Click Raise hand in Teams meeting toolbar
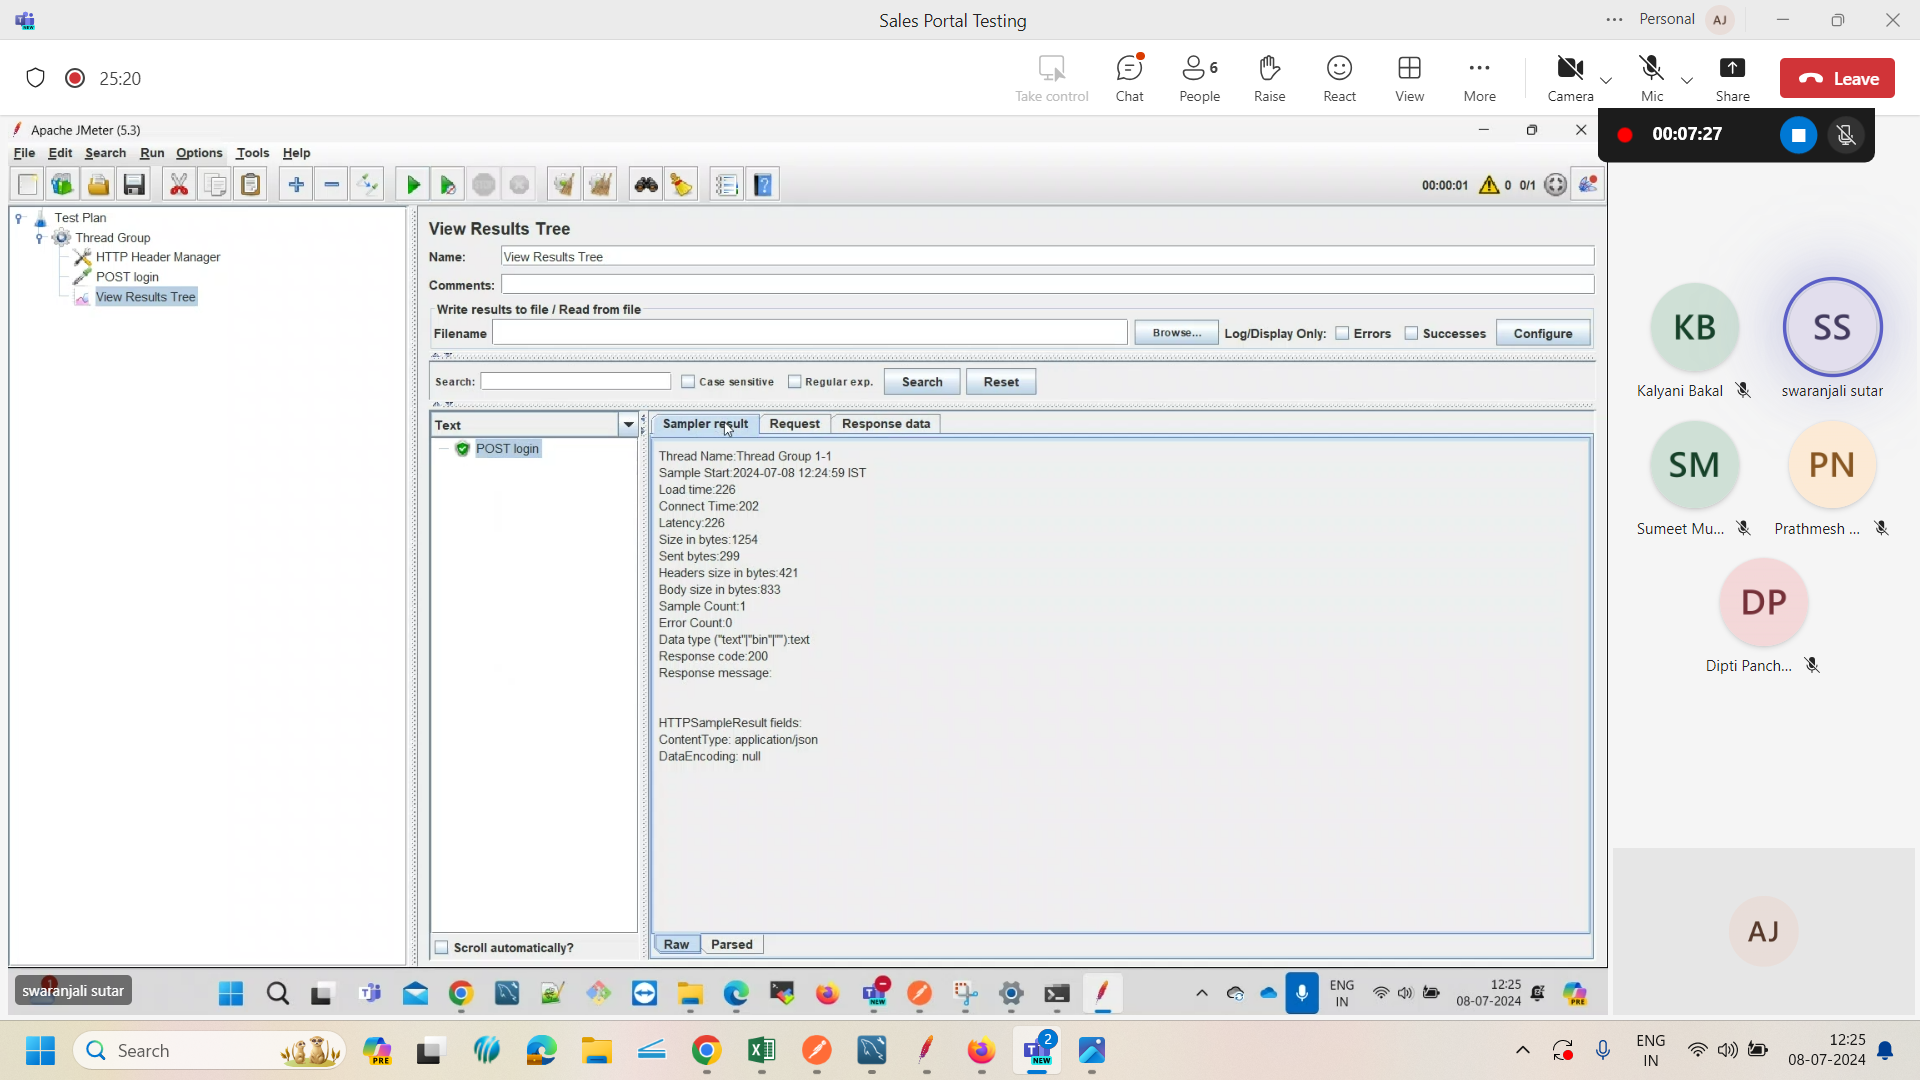1920x1080 pixels. 1269,78
